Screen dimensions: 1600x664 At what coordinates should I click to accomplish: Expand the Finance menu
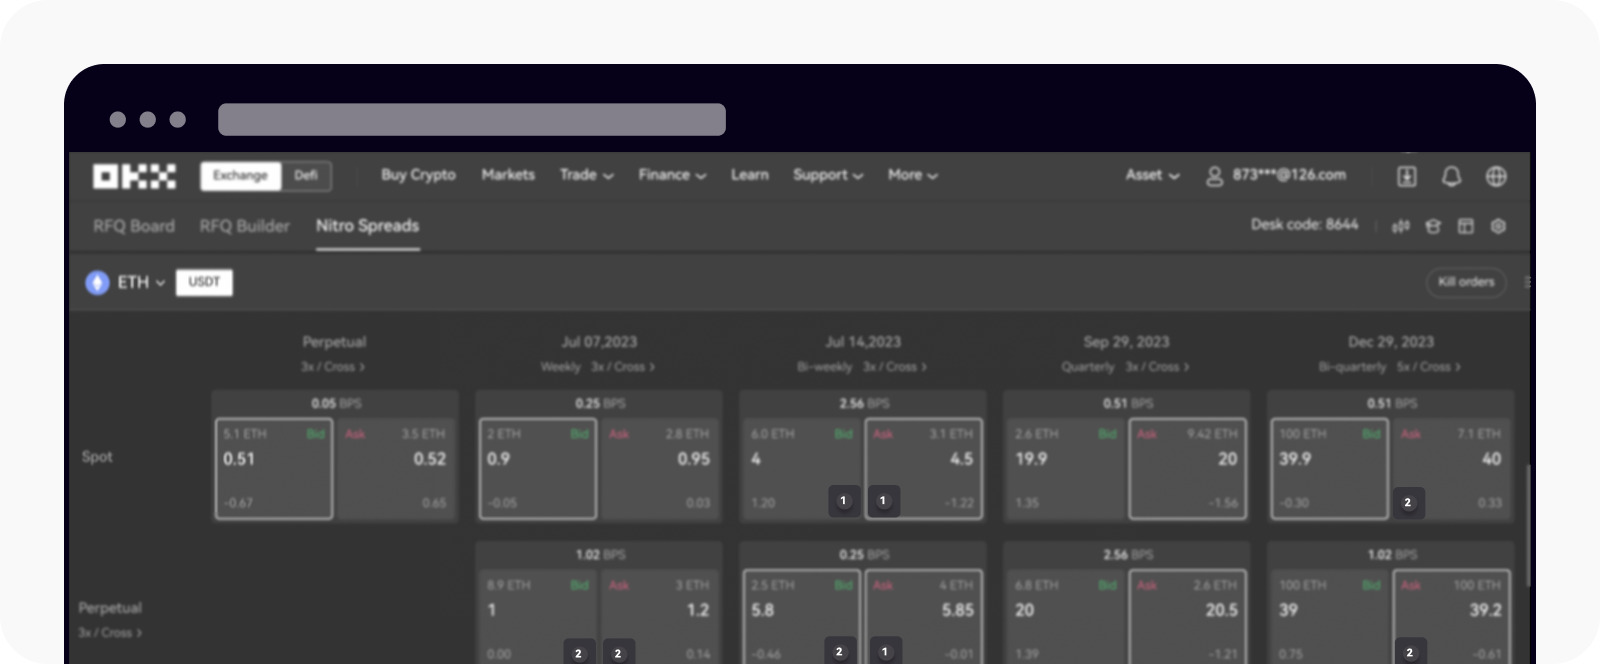(672, 175)
